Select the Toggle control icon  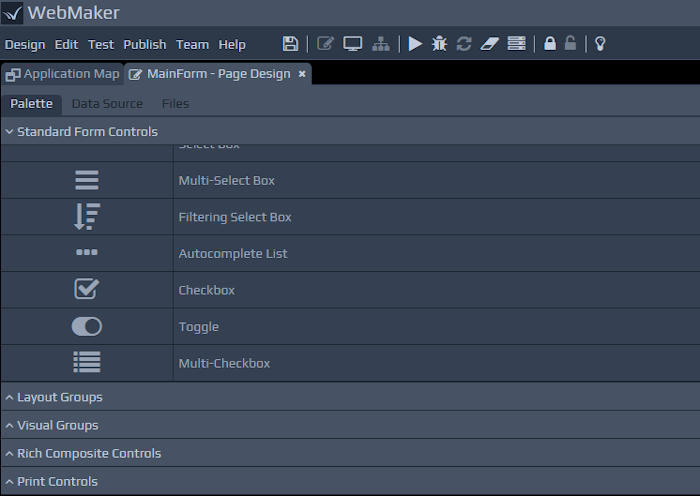[87, 326]
